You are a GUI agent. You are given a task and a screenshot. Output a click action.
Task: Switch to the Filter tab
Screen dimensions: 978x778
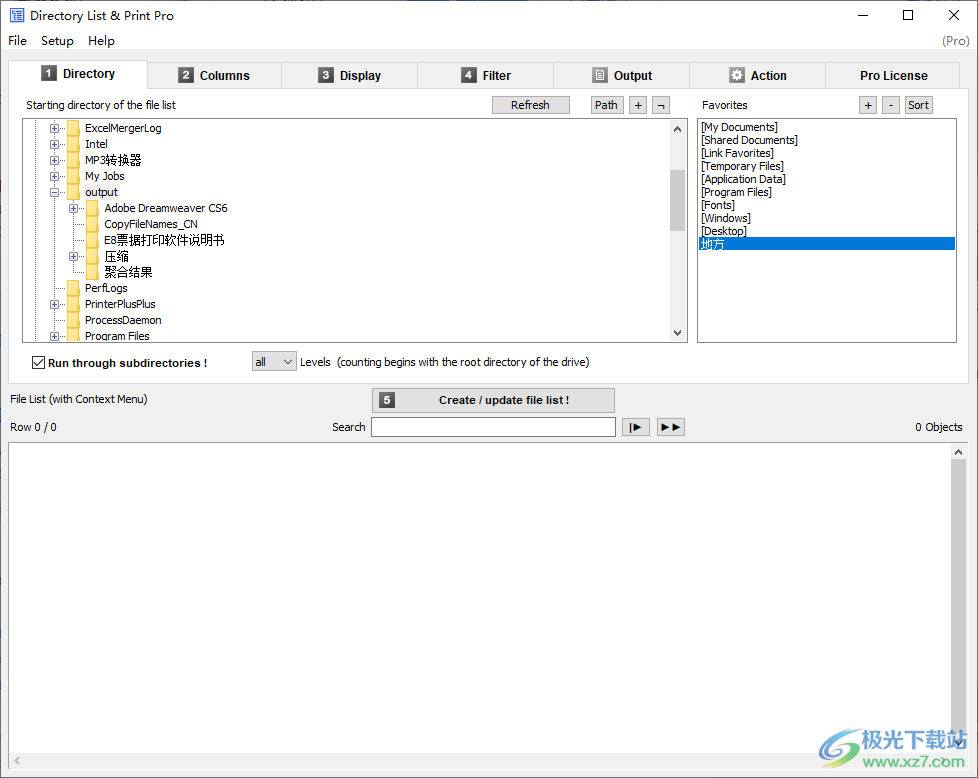(x=485, y=74)
